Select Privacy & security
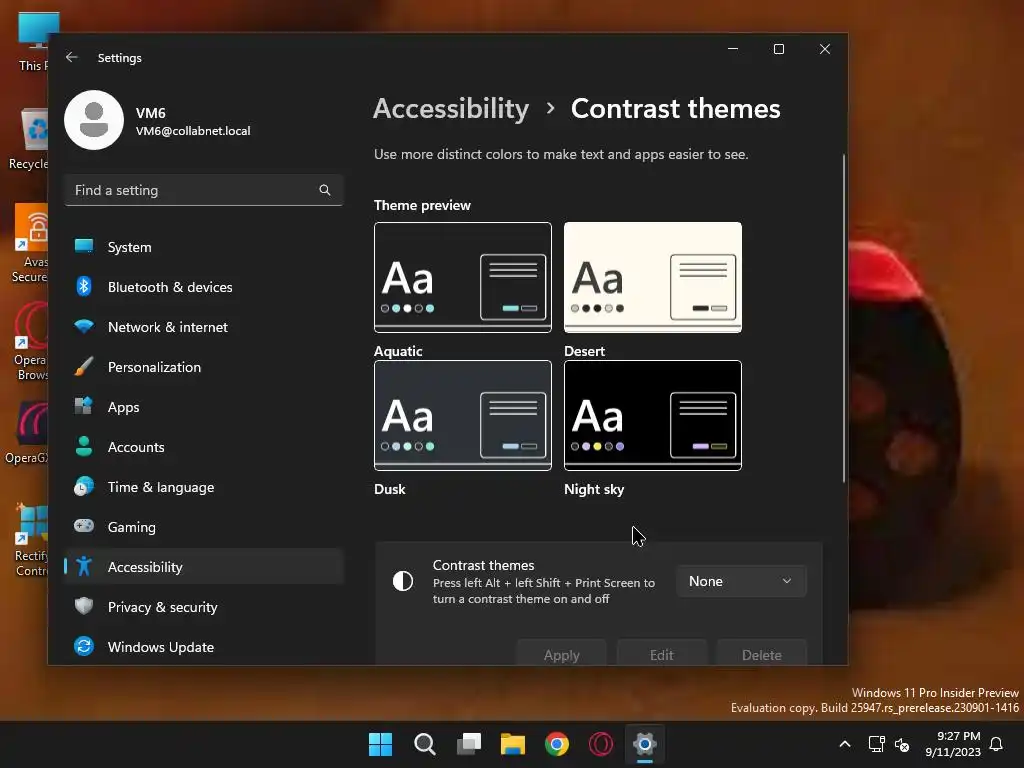1024x768 pixels. tap(204, 607)
